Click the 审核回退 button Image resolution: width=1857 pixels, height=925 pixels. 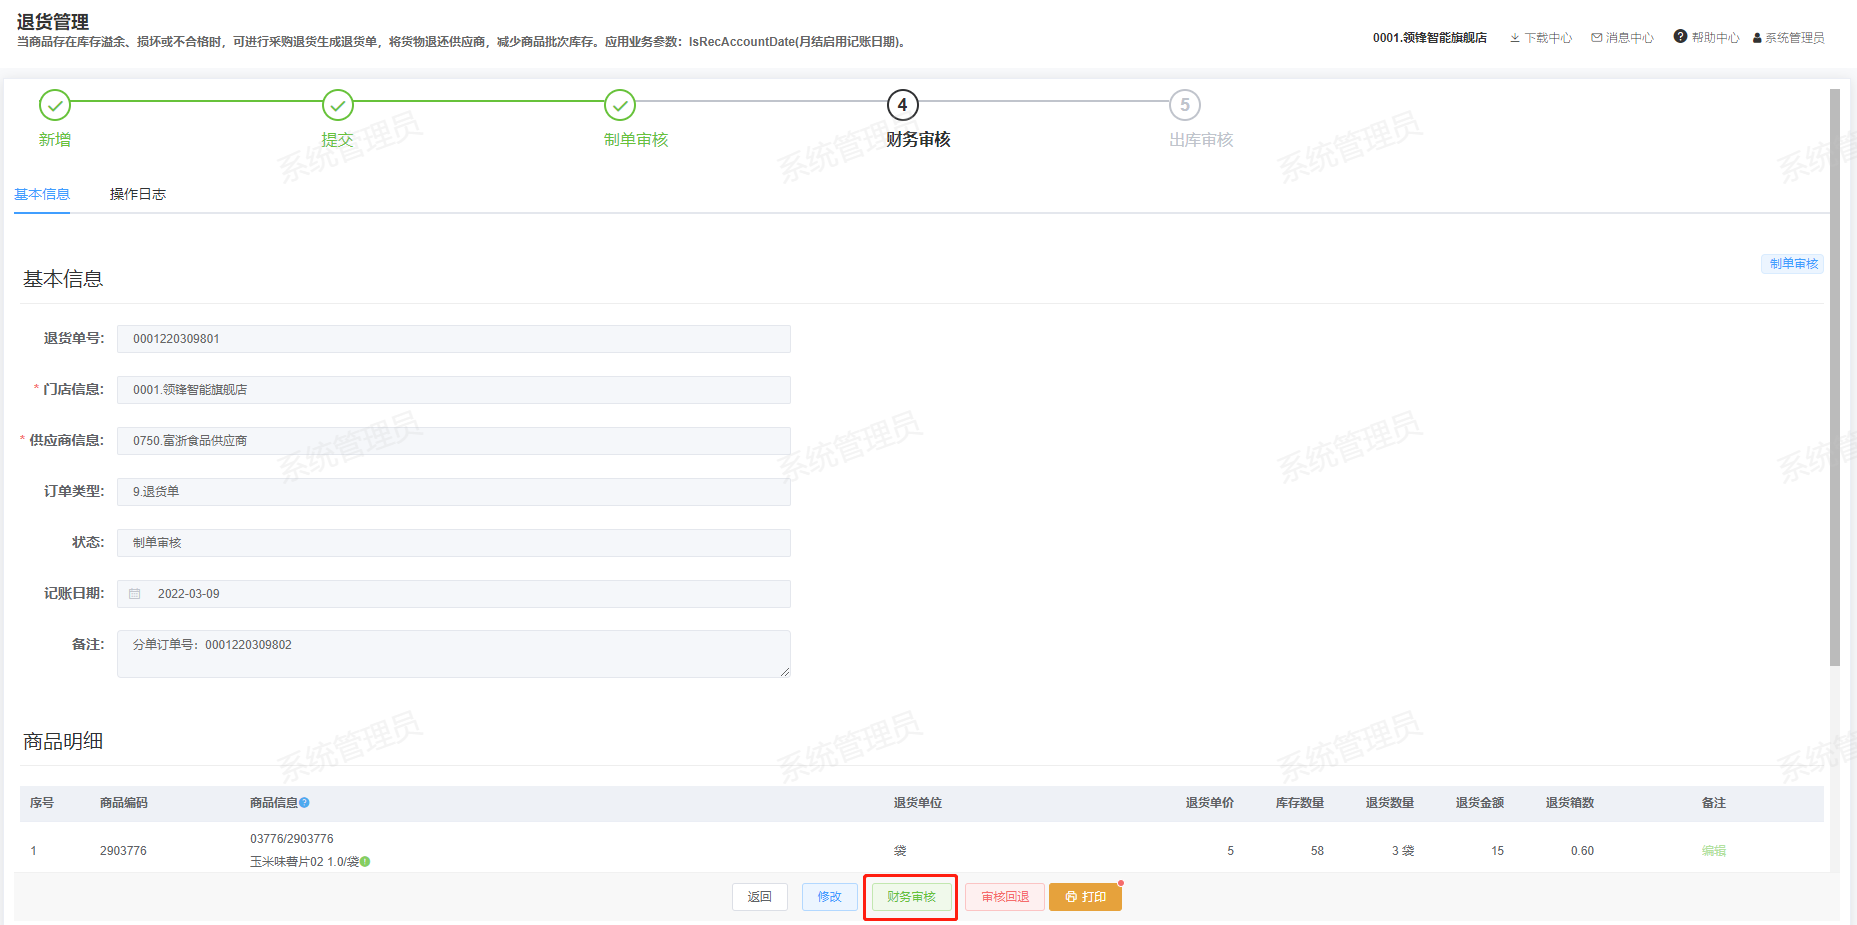click(x=1005, y=897)
